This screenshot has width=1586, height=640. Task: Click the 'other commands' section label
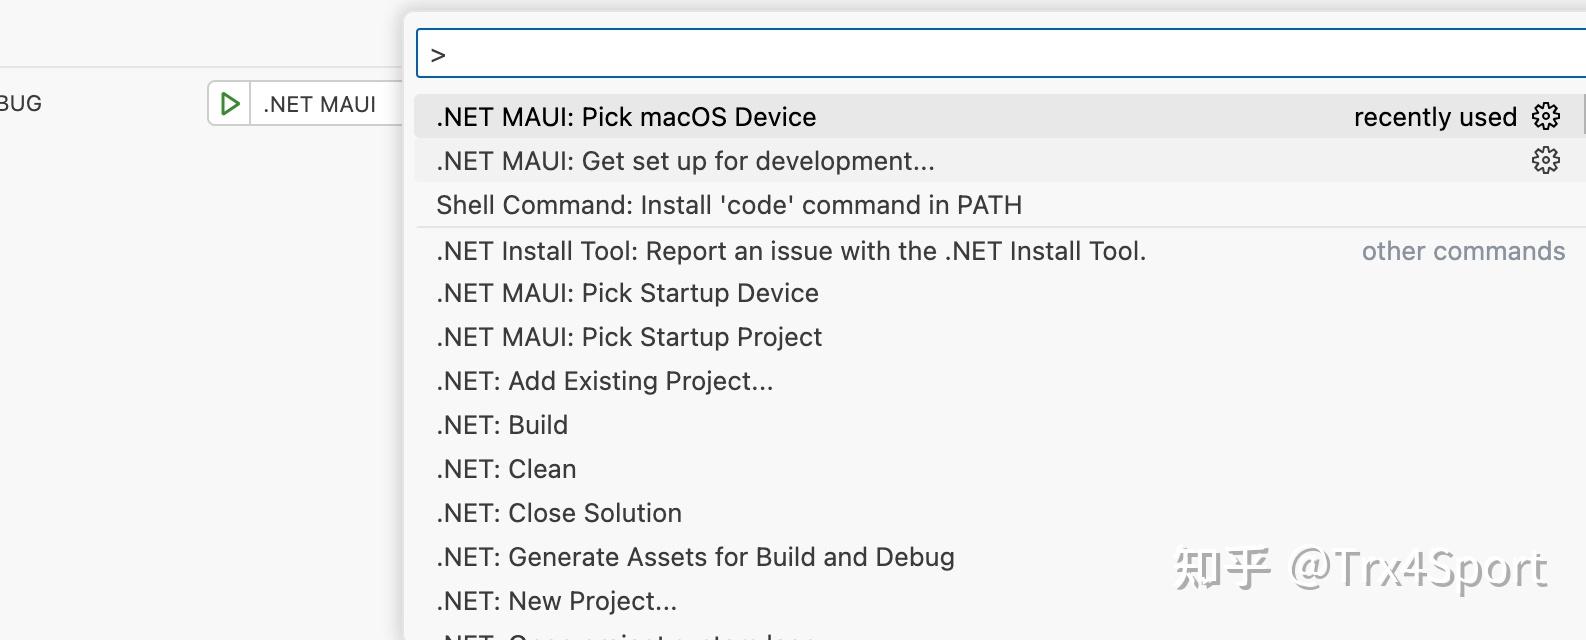(x=1463, y=251)
